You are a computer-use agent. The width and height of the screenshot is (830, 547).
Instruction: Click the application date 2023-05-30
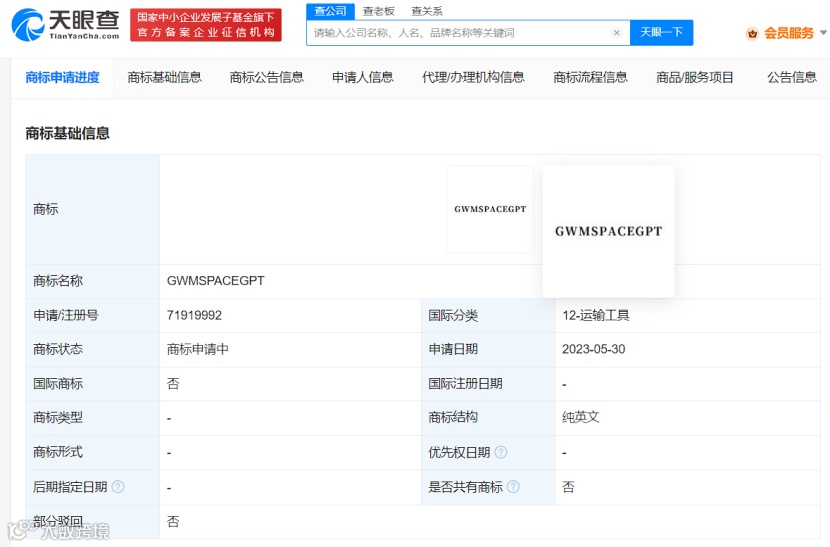pyautogui.click(x=593, y=349)
